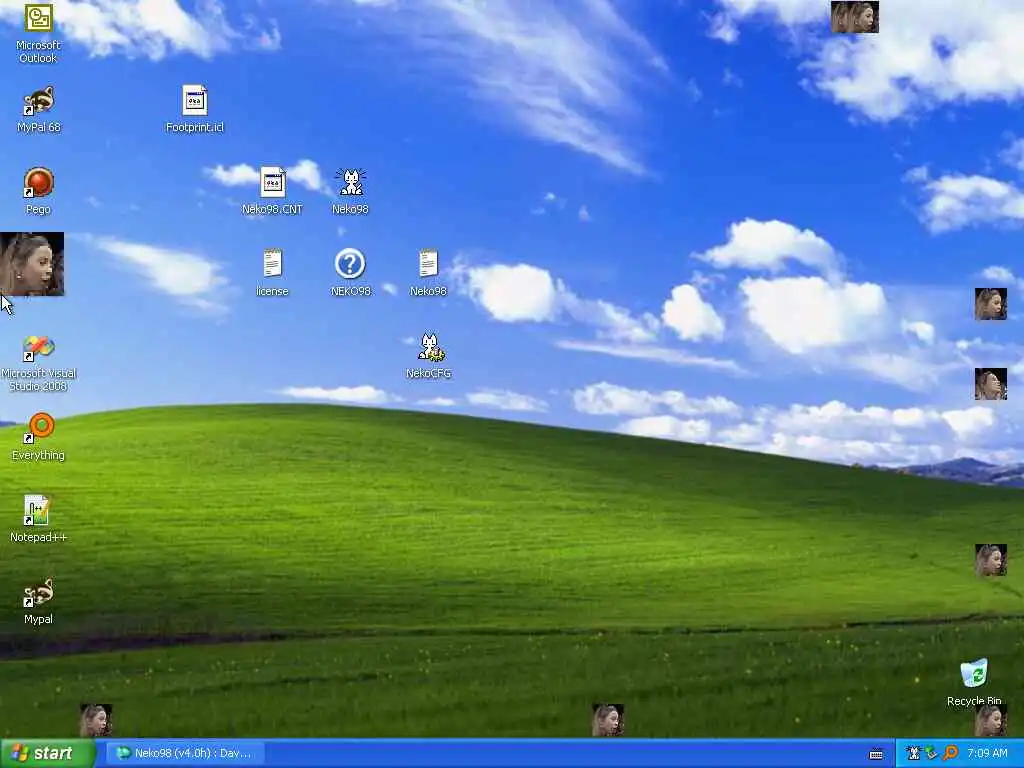Screen dimensions: 1024x768
Task: Click the Neko cat tray icon
Action: click(x=913, y=753)
